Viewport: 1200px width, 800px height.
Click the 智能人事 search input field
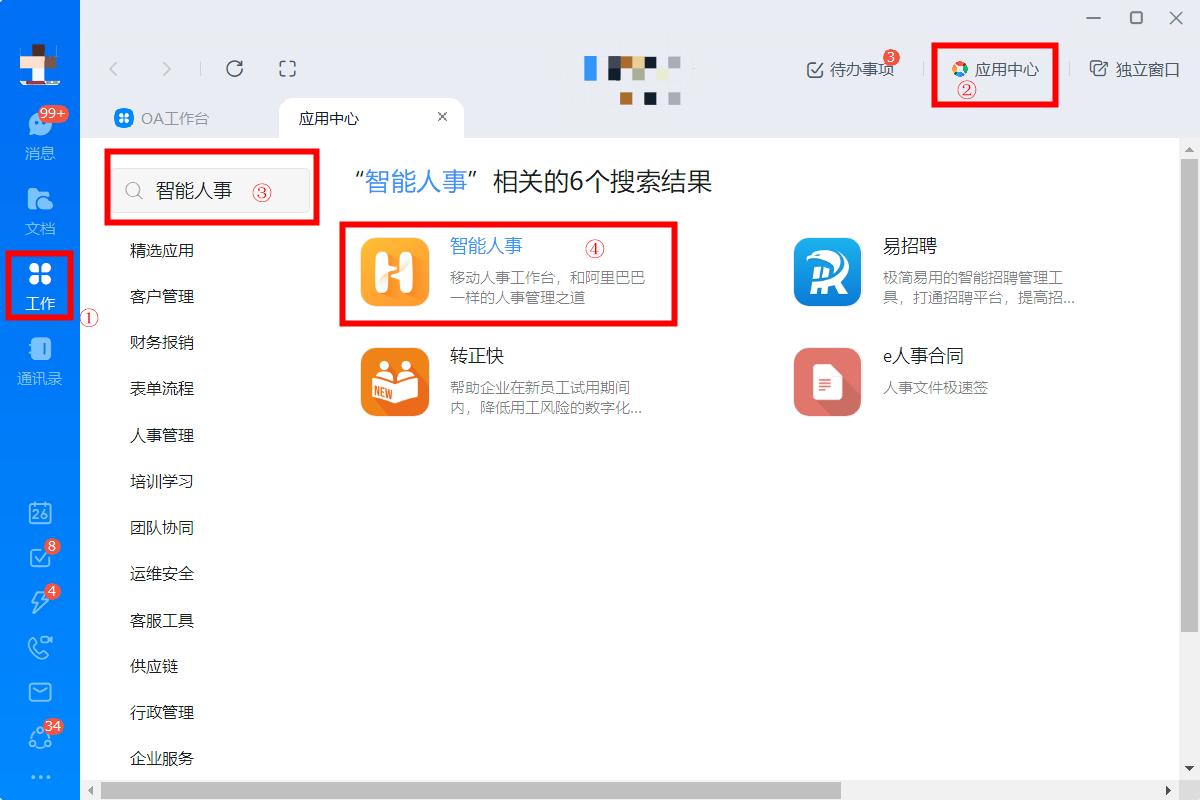click(x=210, y=190)
